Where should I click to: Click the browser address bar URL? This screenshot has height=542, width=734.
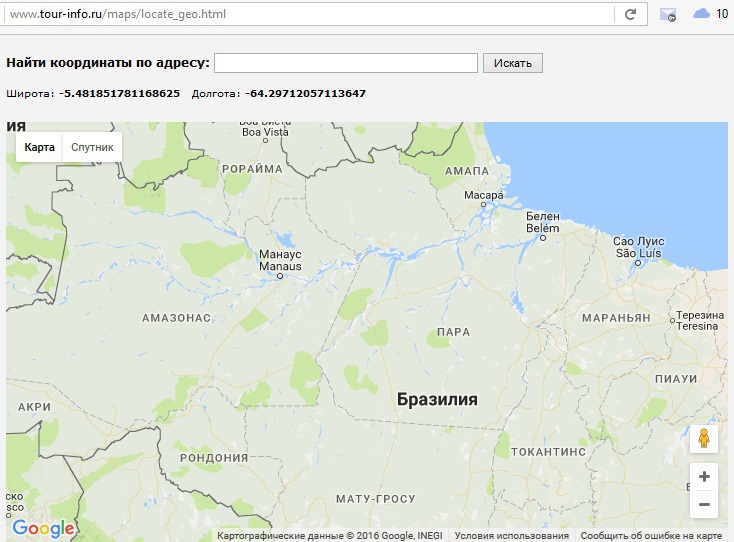(118, 14)
